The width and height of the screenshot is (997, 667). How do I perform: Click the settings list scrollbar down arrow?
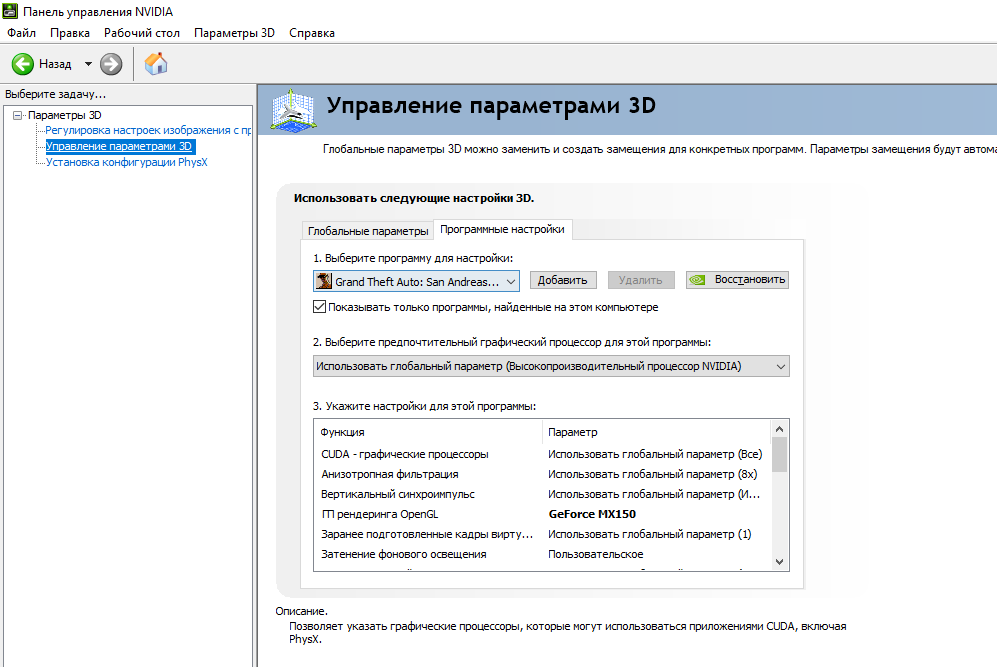point(780,562)
